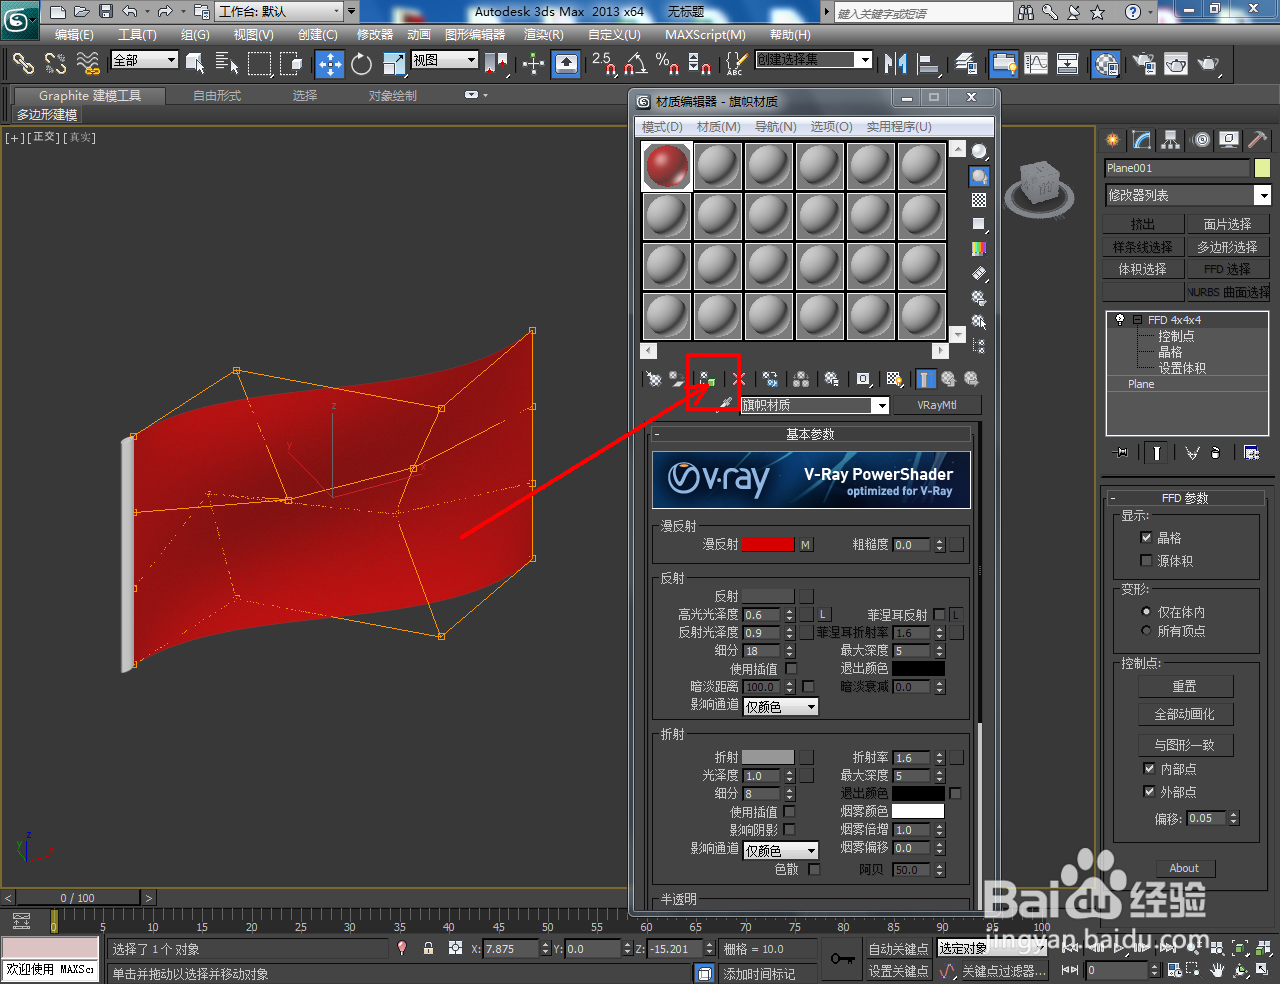Open reflection 影响通道 仅颜色 dropdown
Viewport: 1280px width, 984px height.
coord(781,706)
